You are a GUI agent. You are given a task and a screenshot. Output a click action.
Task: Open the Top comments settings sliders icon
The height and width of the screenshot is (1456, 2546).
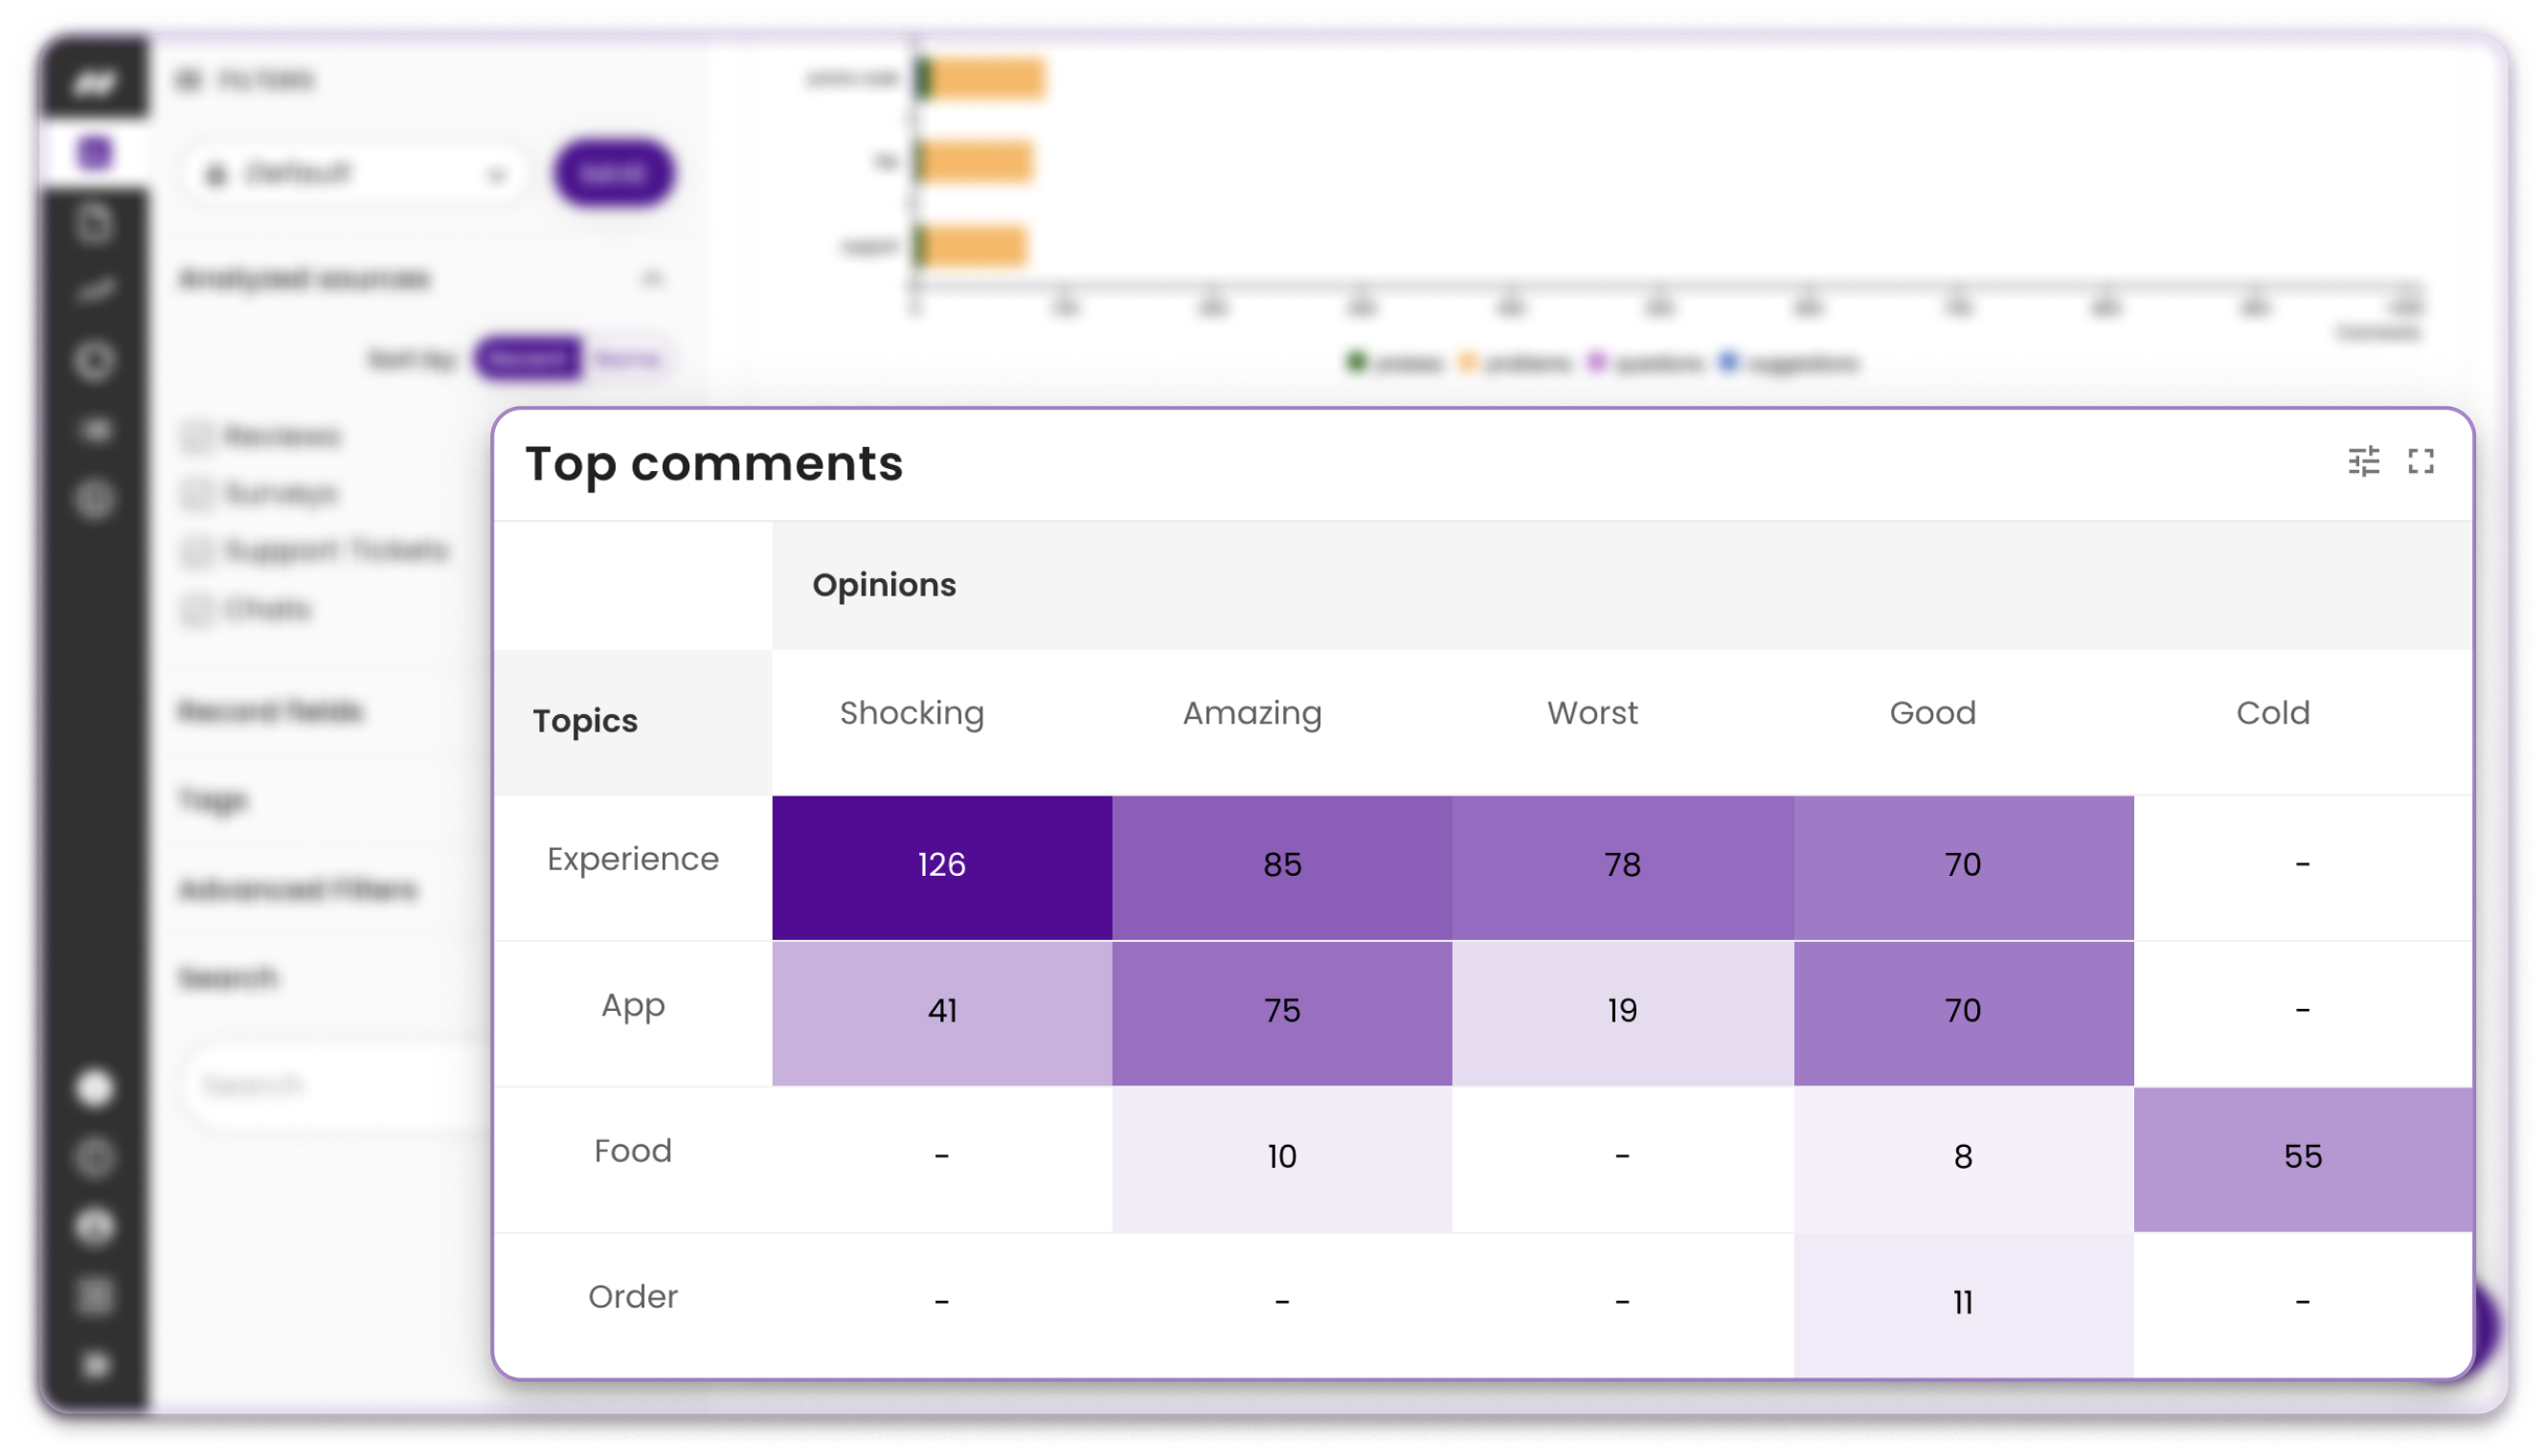(2363, 462)
